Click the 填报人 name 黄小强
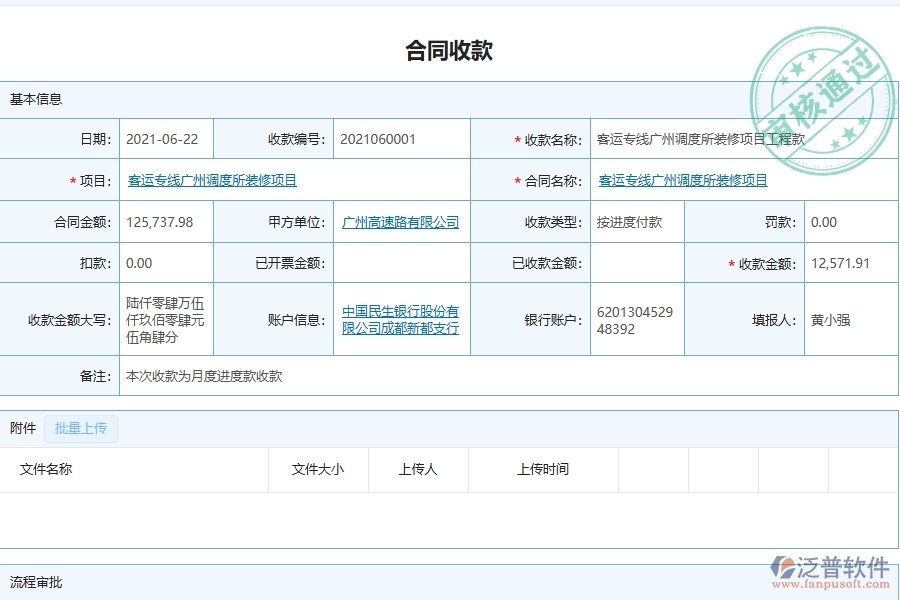This screenshot has width=900, height=600. (828, 318)
